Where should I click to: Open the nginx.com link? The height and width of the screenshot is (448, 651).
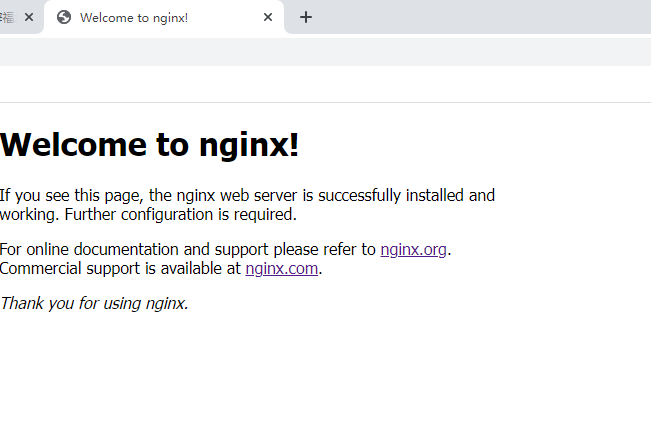tap(282, 269)
